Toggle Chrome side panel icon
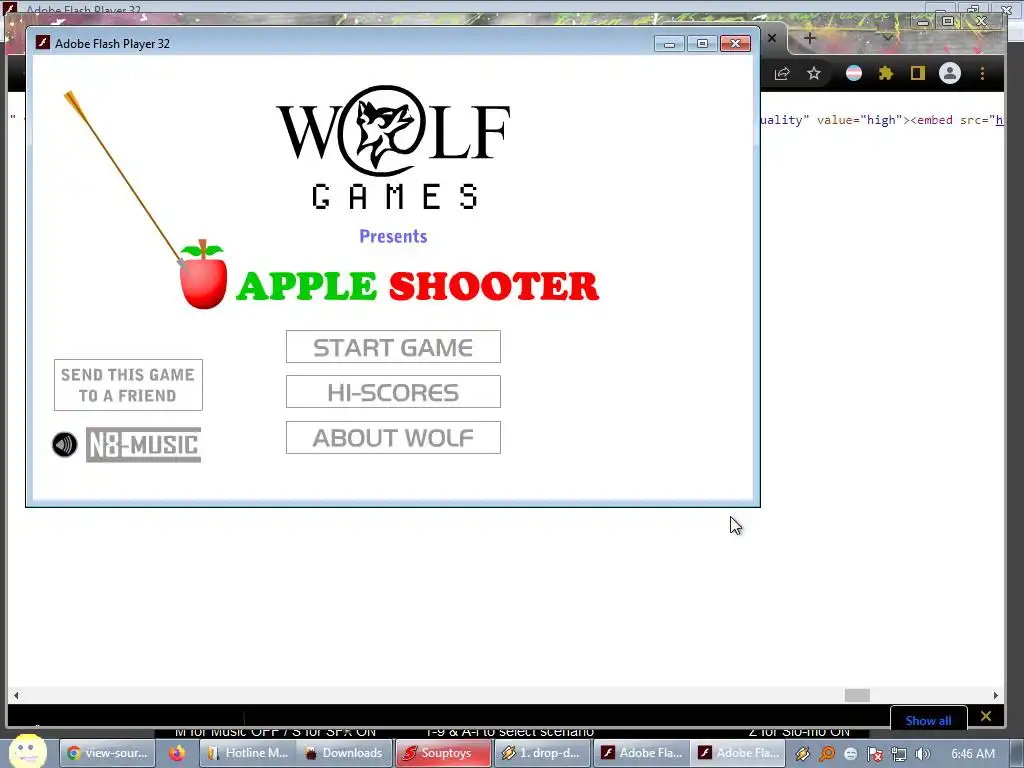Image resolution: width=1024 pixels, height=768 pixels. 918,73
